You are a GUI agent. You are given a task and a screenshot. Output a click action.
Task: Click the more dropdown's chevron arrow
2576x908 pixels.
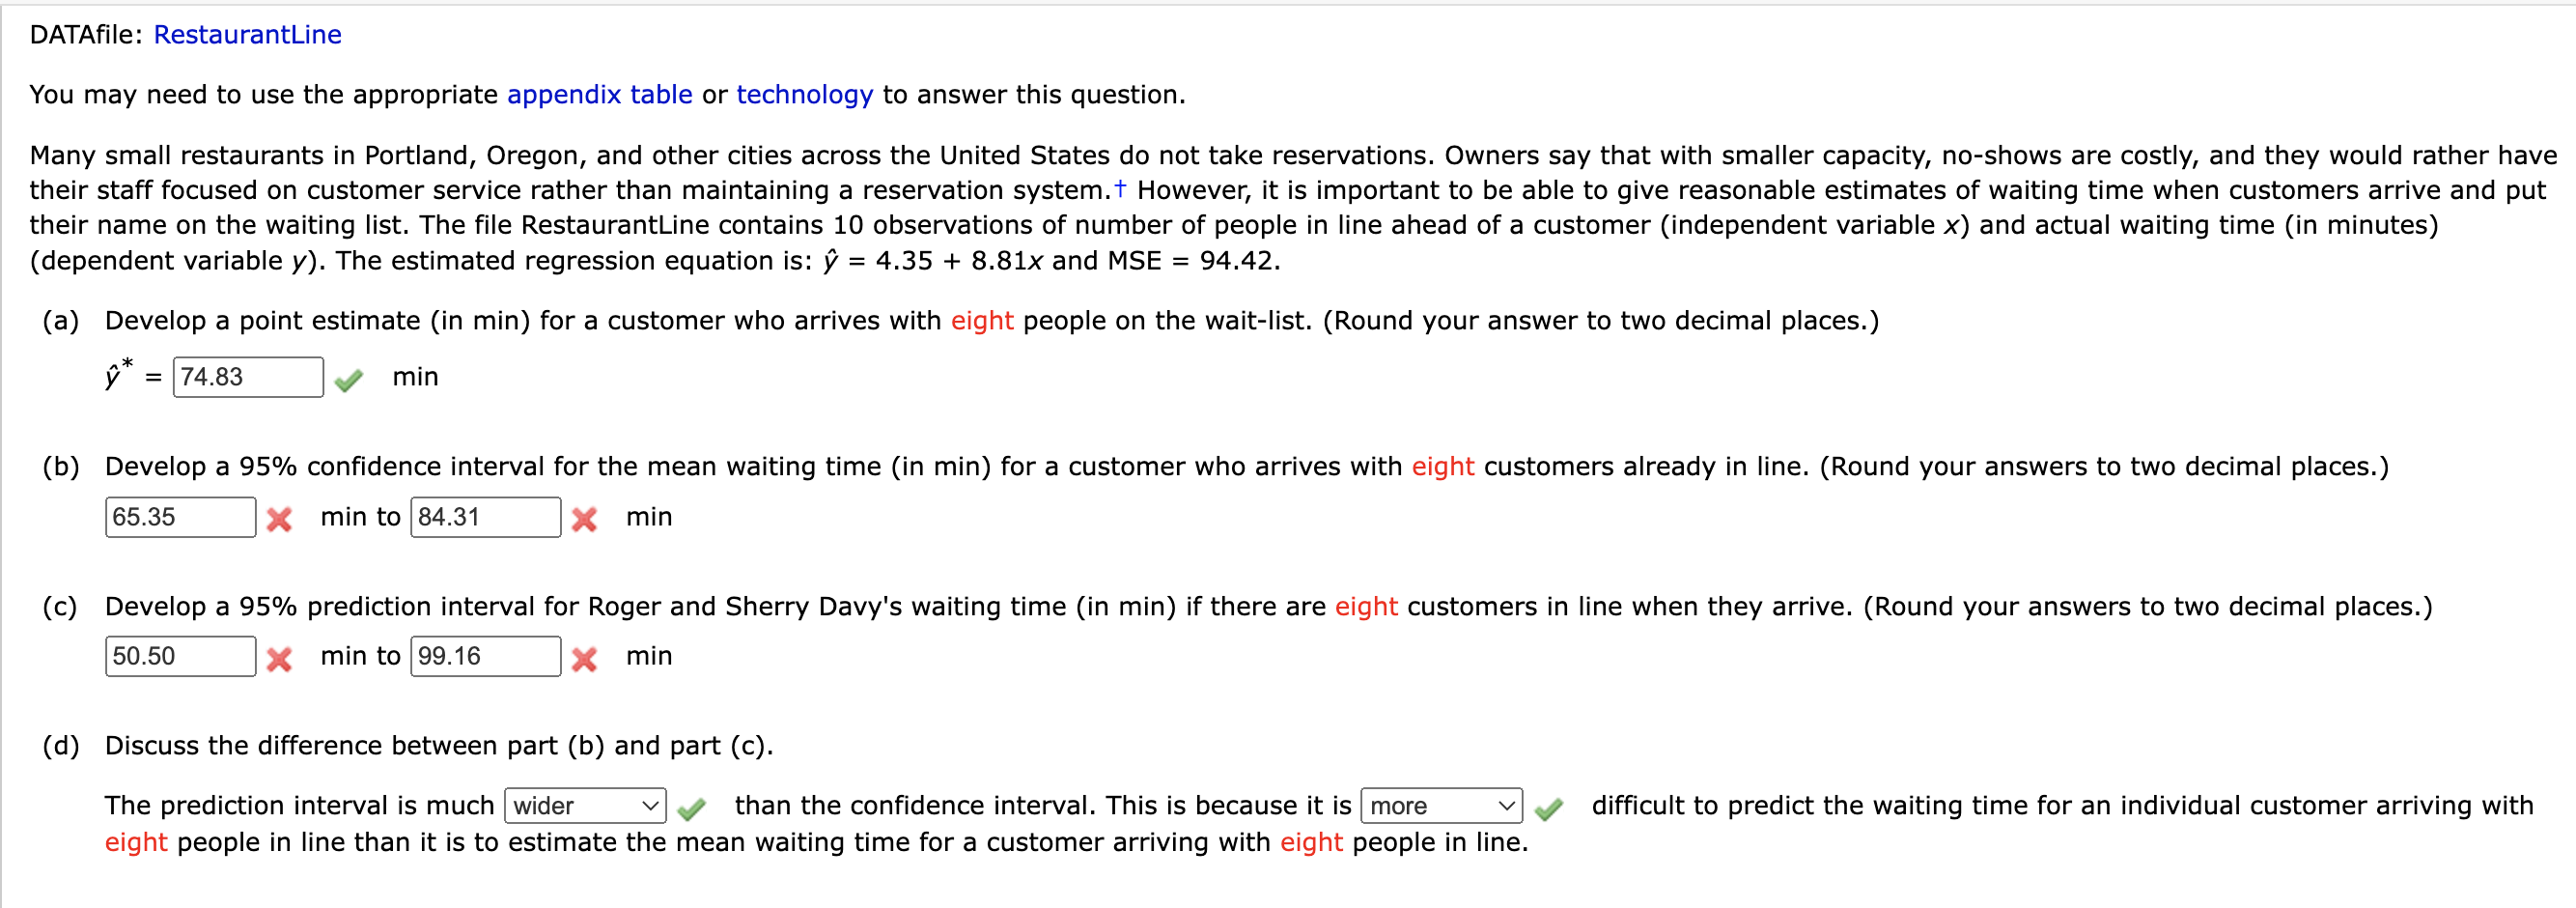pos(1507,806)
